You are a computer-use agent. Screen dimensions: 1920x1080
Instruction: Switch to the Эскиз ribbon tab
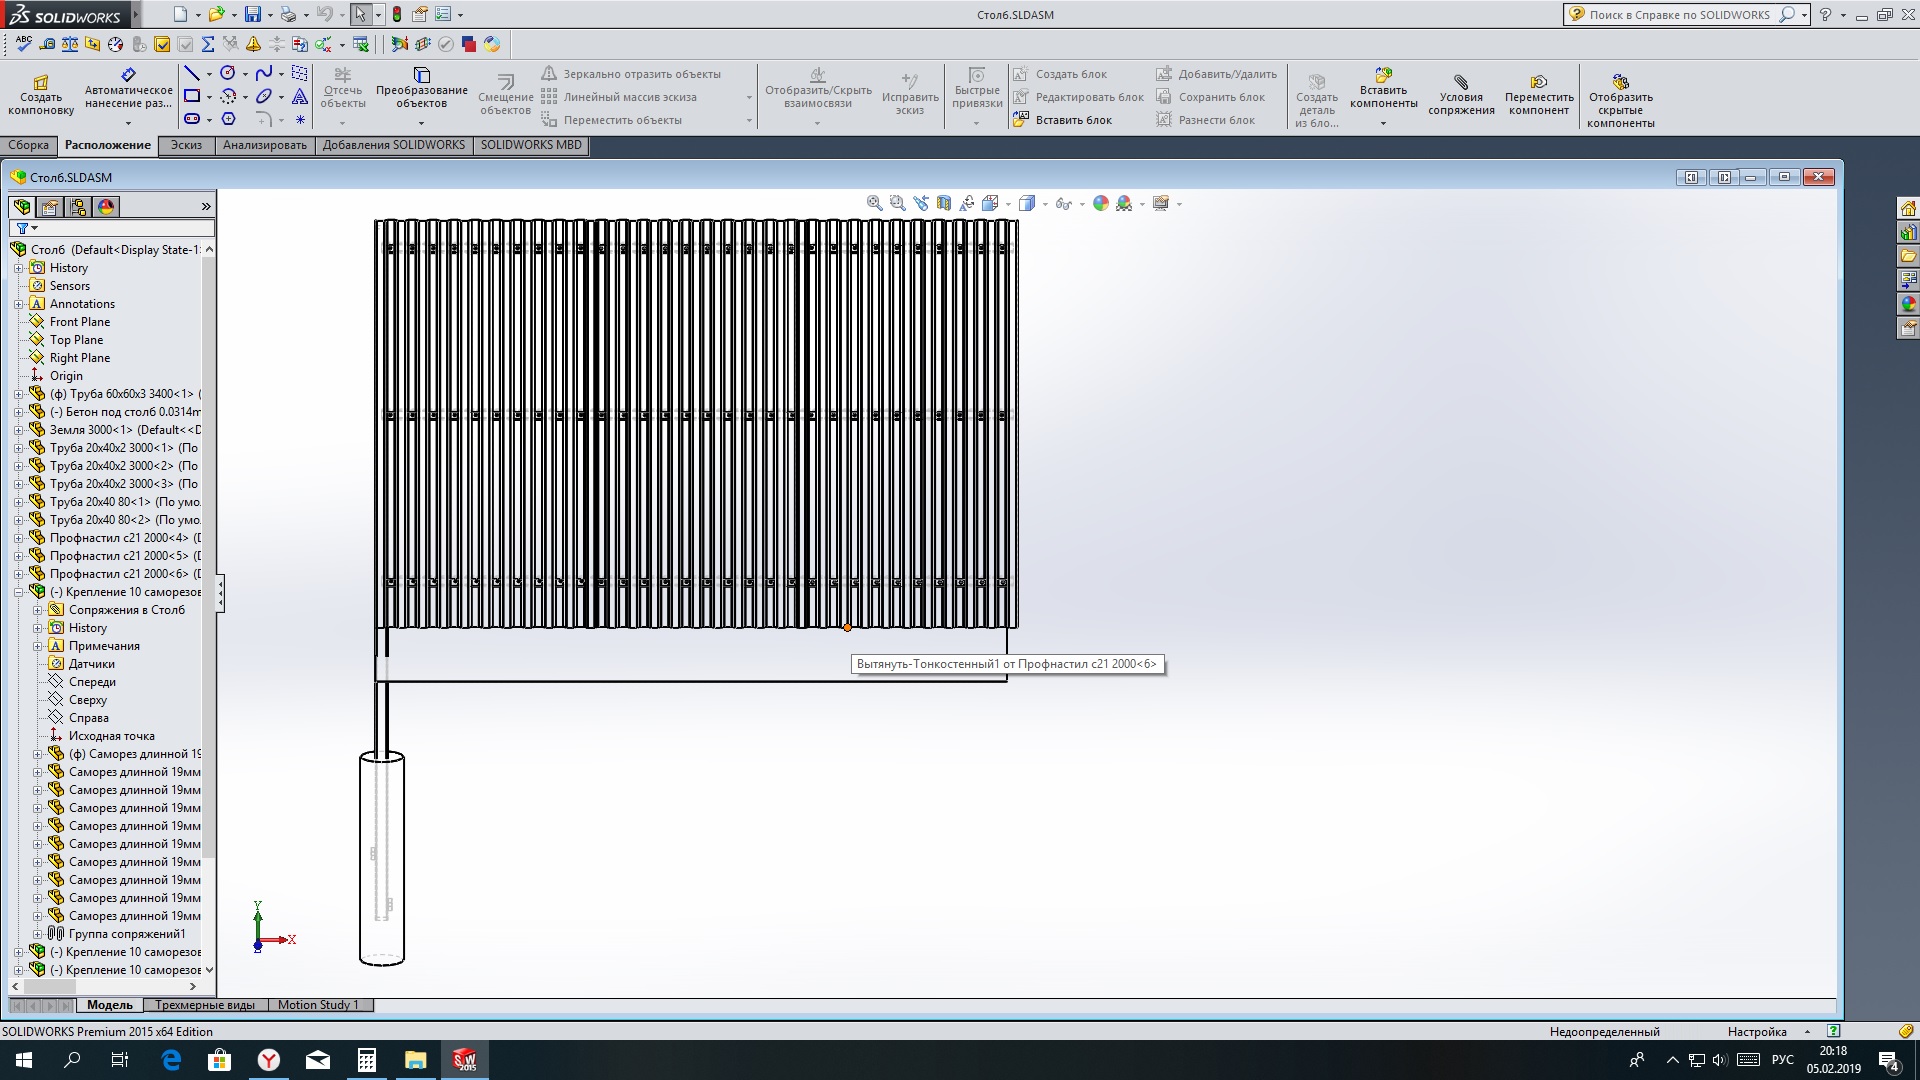pyautogui.click(x=185, y=144)
